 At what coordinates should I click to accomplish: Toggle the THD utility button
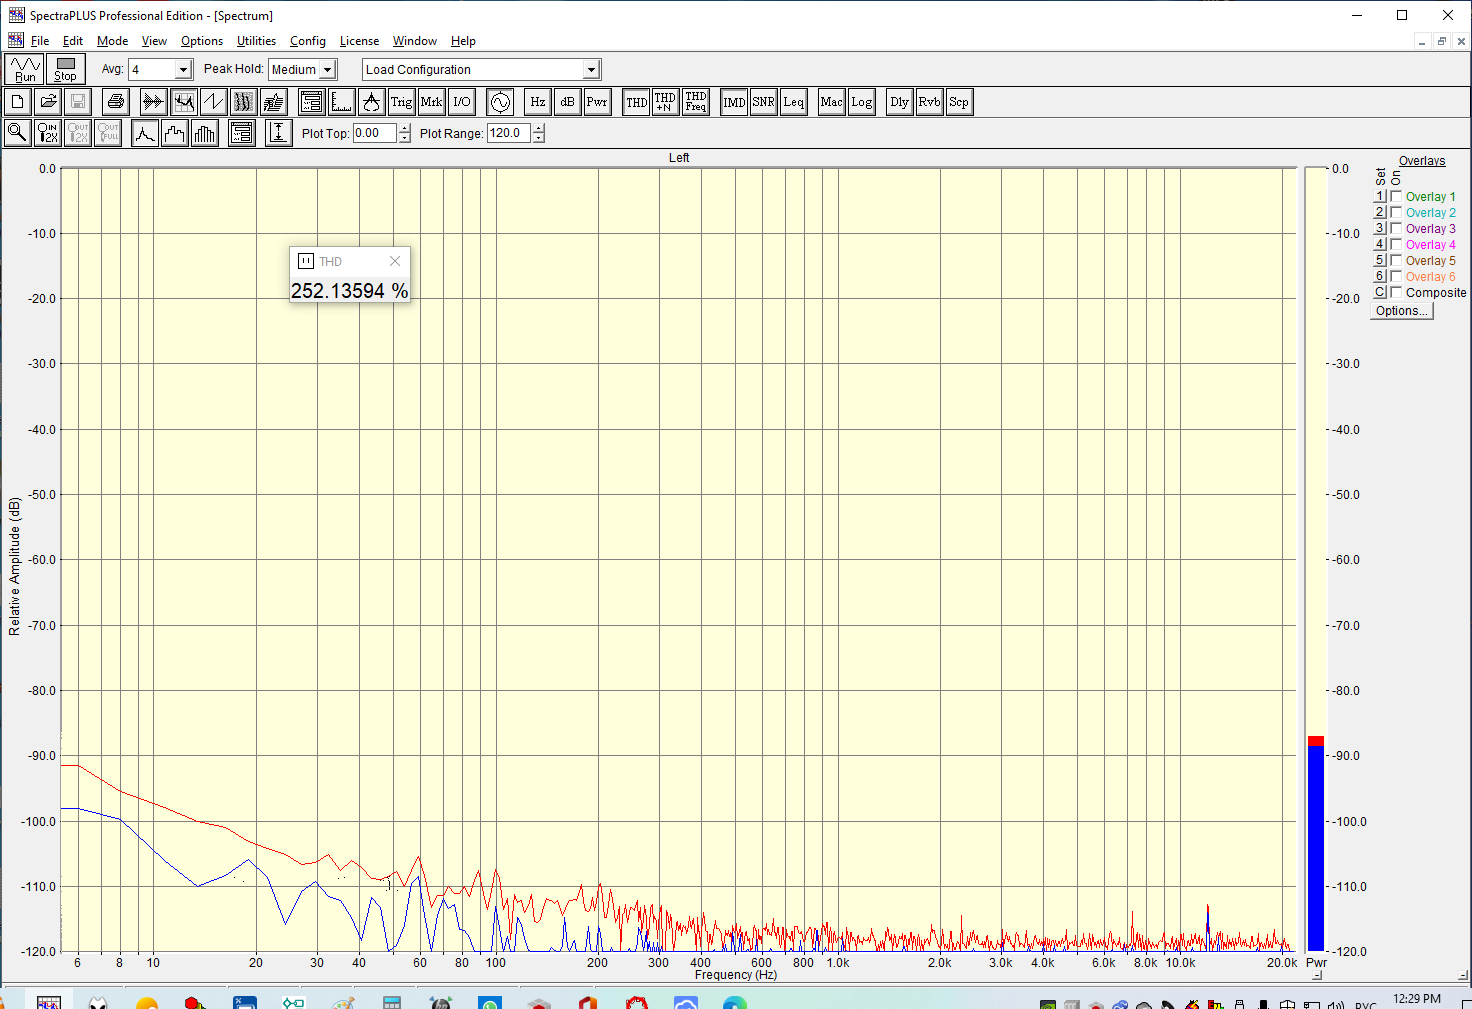coord(636,102)
